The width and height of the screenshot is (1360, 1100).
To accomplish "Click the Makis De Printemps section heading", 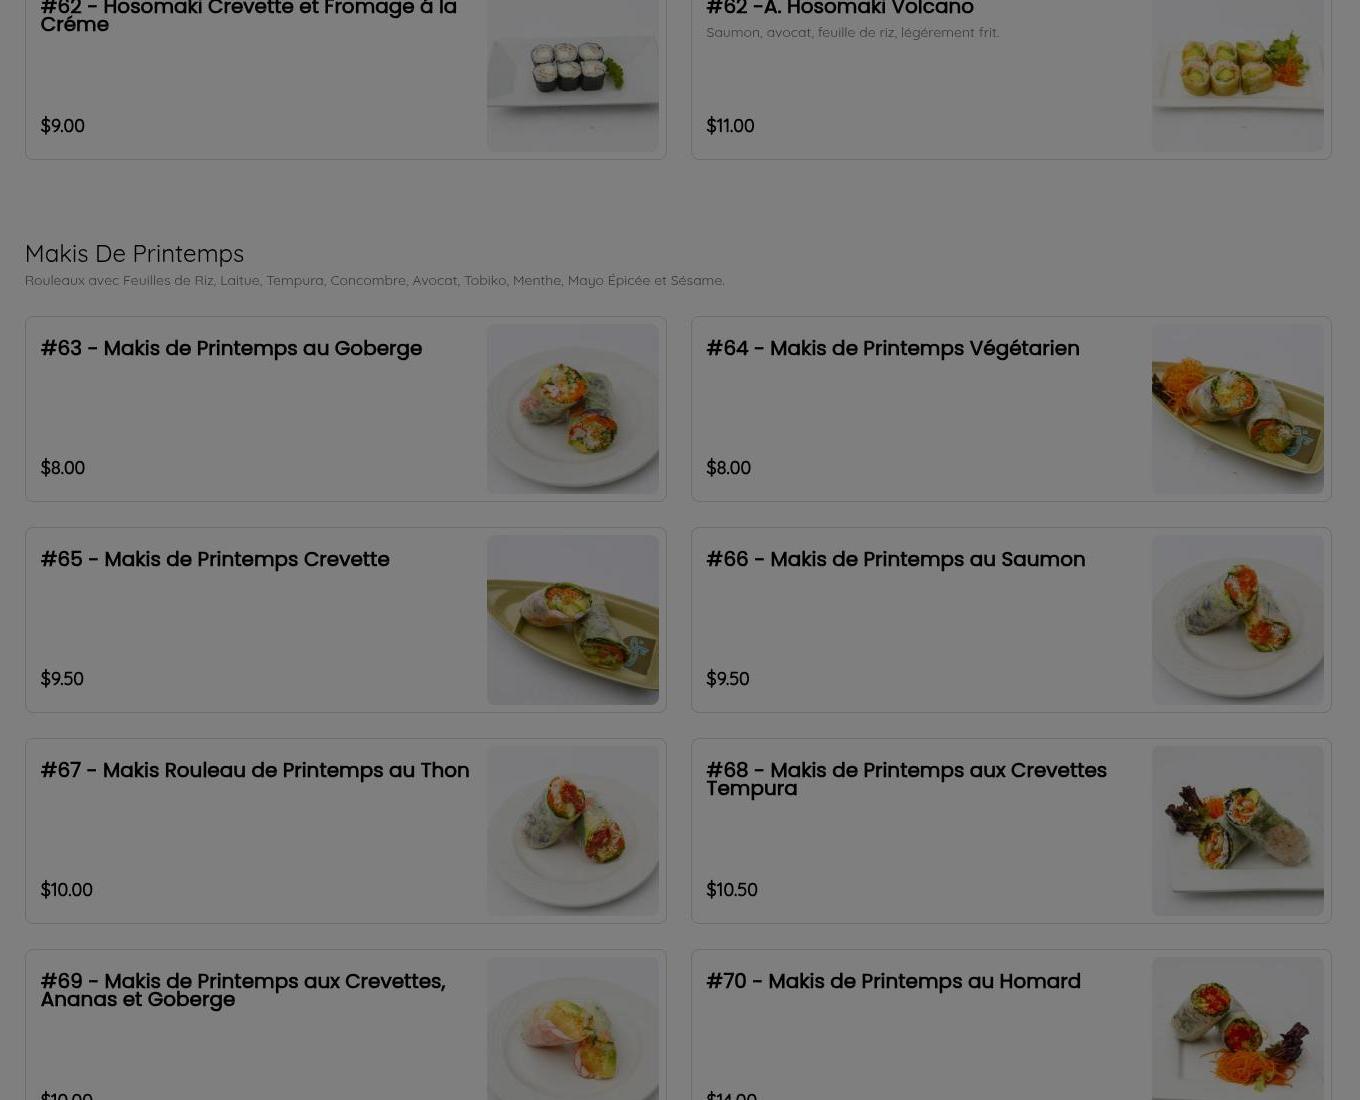I will [134, 253].
